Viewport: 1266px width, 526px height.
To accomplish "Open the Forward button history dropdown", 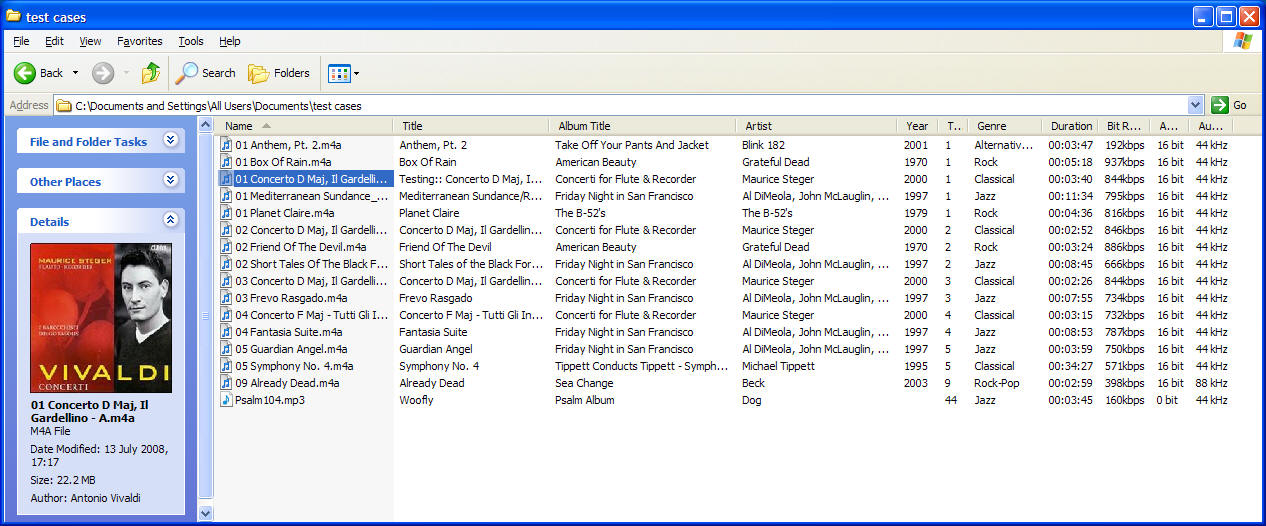I will [x=126, y=73].
